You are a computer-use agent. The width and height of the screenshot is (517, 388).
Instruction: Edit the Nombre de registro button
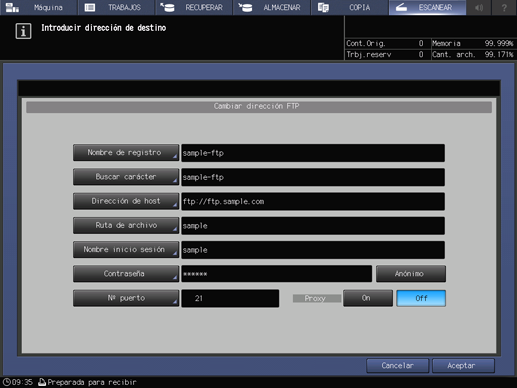[x=126, y=153]
